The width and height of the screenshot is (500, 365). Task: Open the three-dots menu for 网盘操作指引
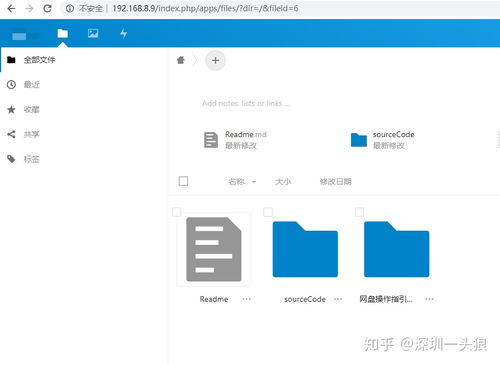point(429,299)
